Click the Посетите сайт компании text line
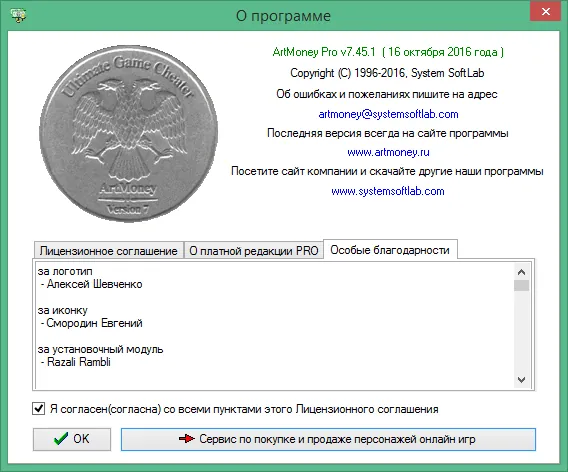Viewport: 568px width, 472px height. point(387,171)
